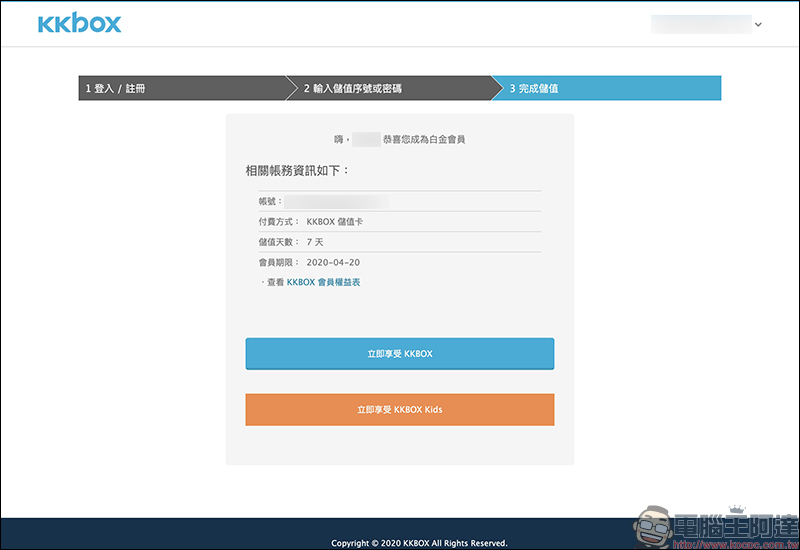800x550 pixels.
Task: Expand the account menu chevron arrow
Action: coord(758,24)
